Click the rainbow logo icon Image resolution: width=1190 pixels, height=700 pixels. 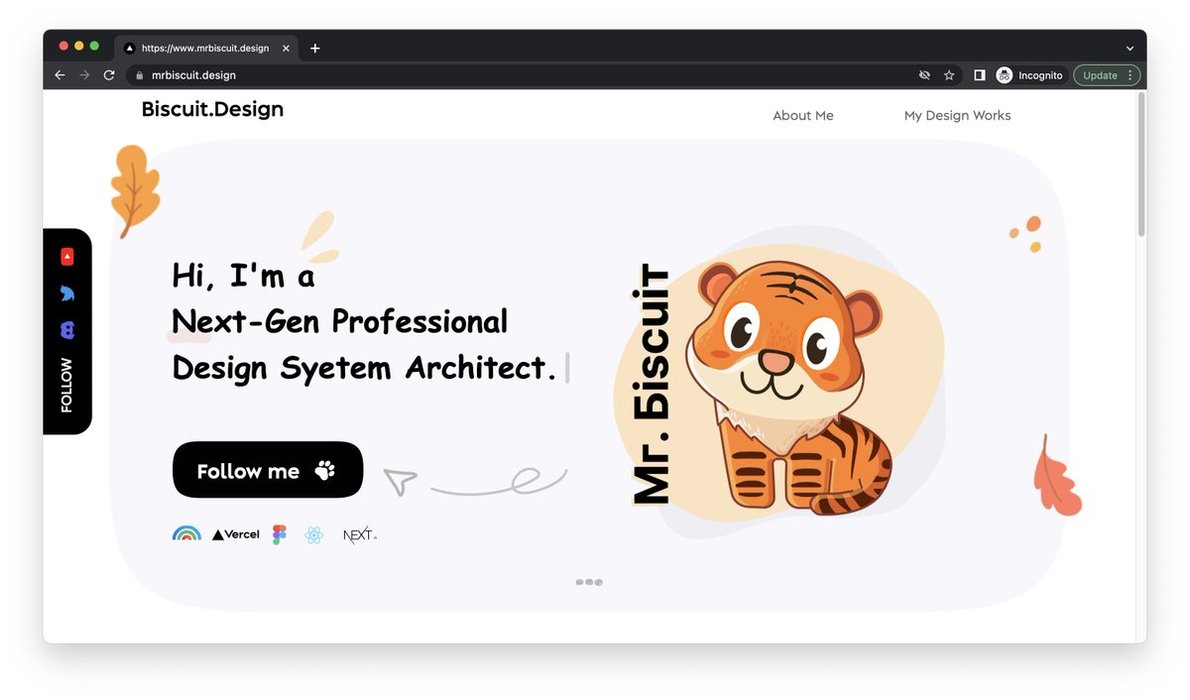point(187,534)
